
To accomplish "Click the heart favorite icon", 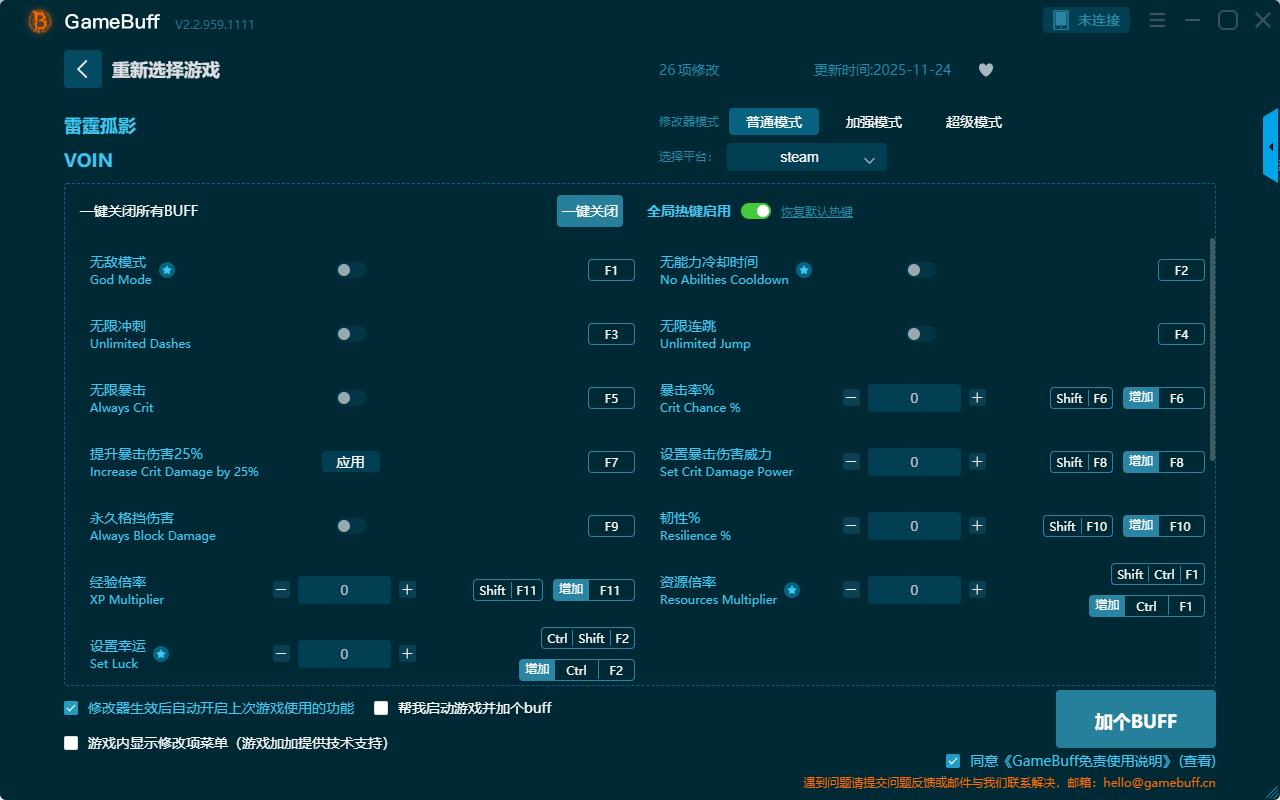I will pos(985,70).
